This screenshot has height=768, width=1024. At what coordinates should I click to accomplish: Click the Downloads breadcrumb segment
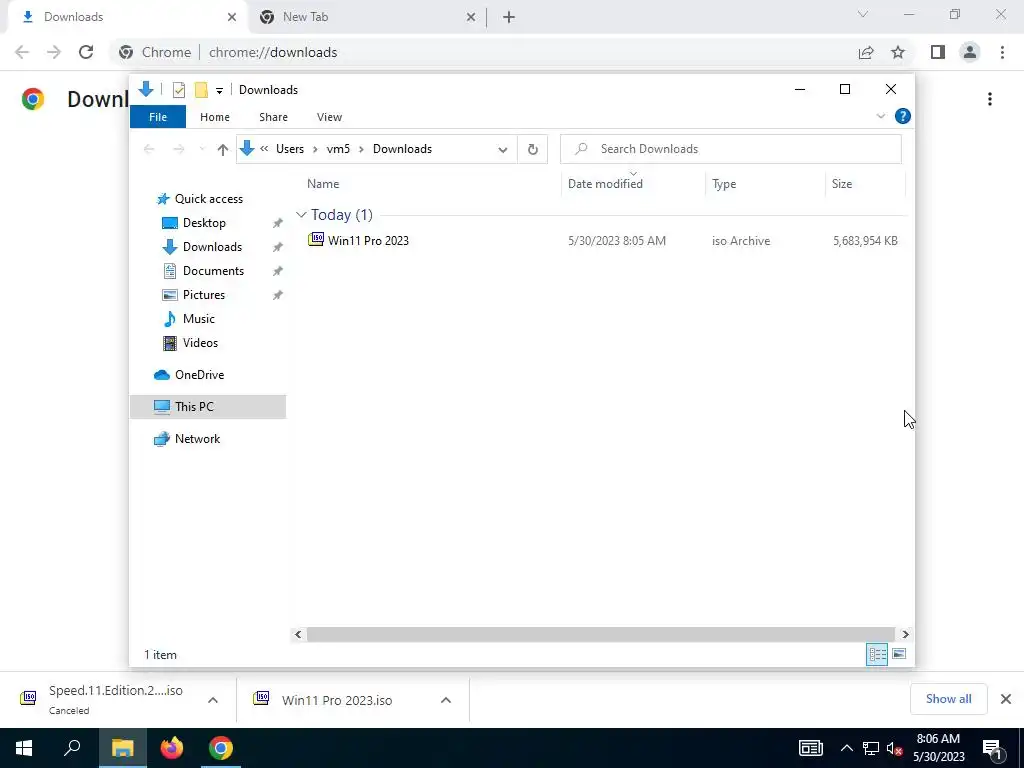coord(402,149)
